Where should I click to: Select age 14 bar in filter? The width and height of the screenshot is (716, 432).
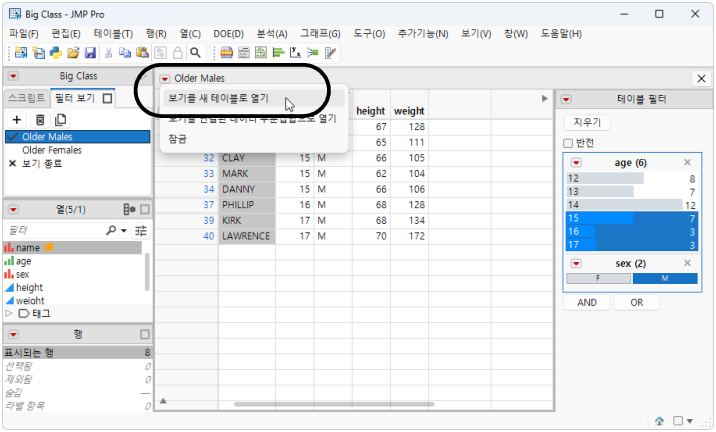[x=631, y=205]
